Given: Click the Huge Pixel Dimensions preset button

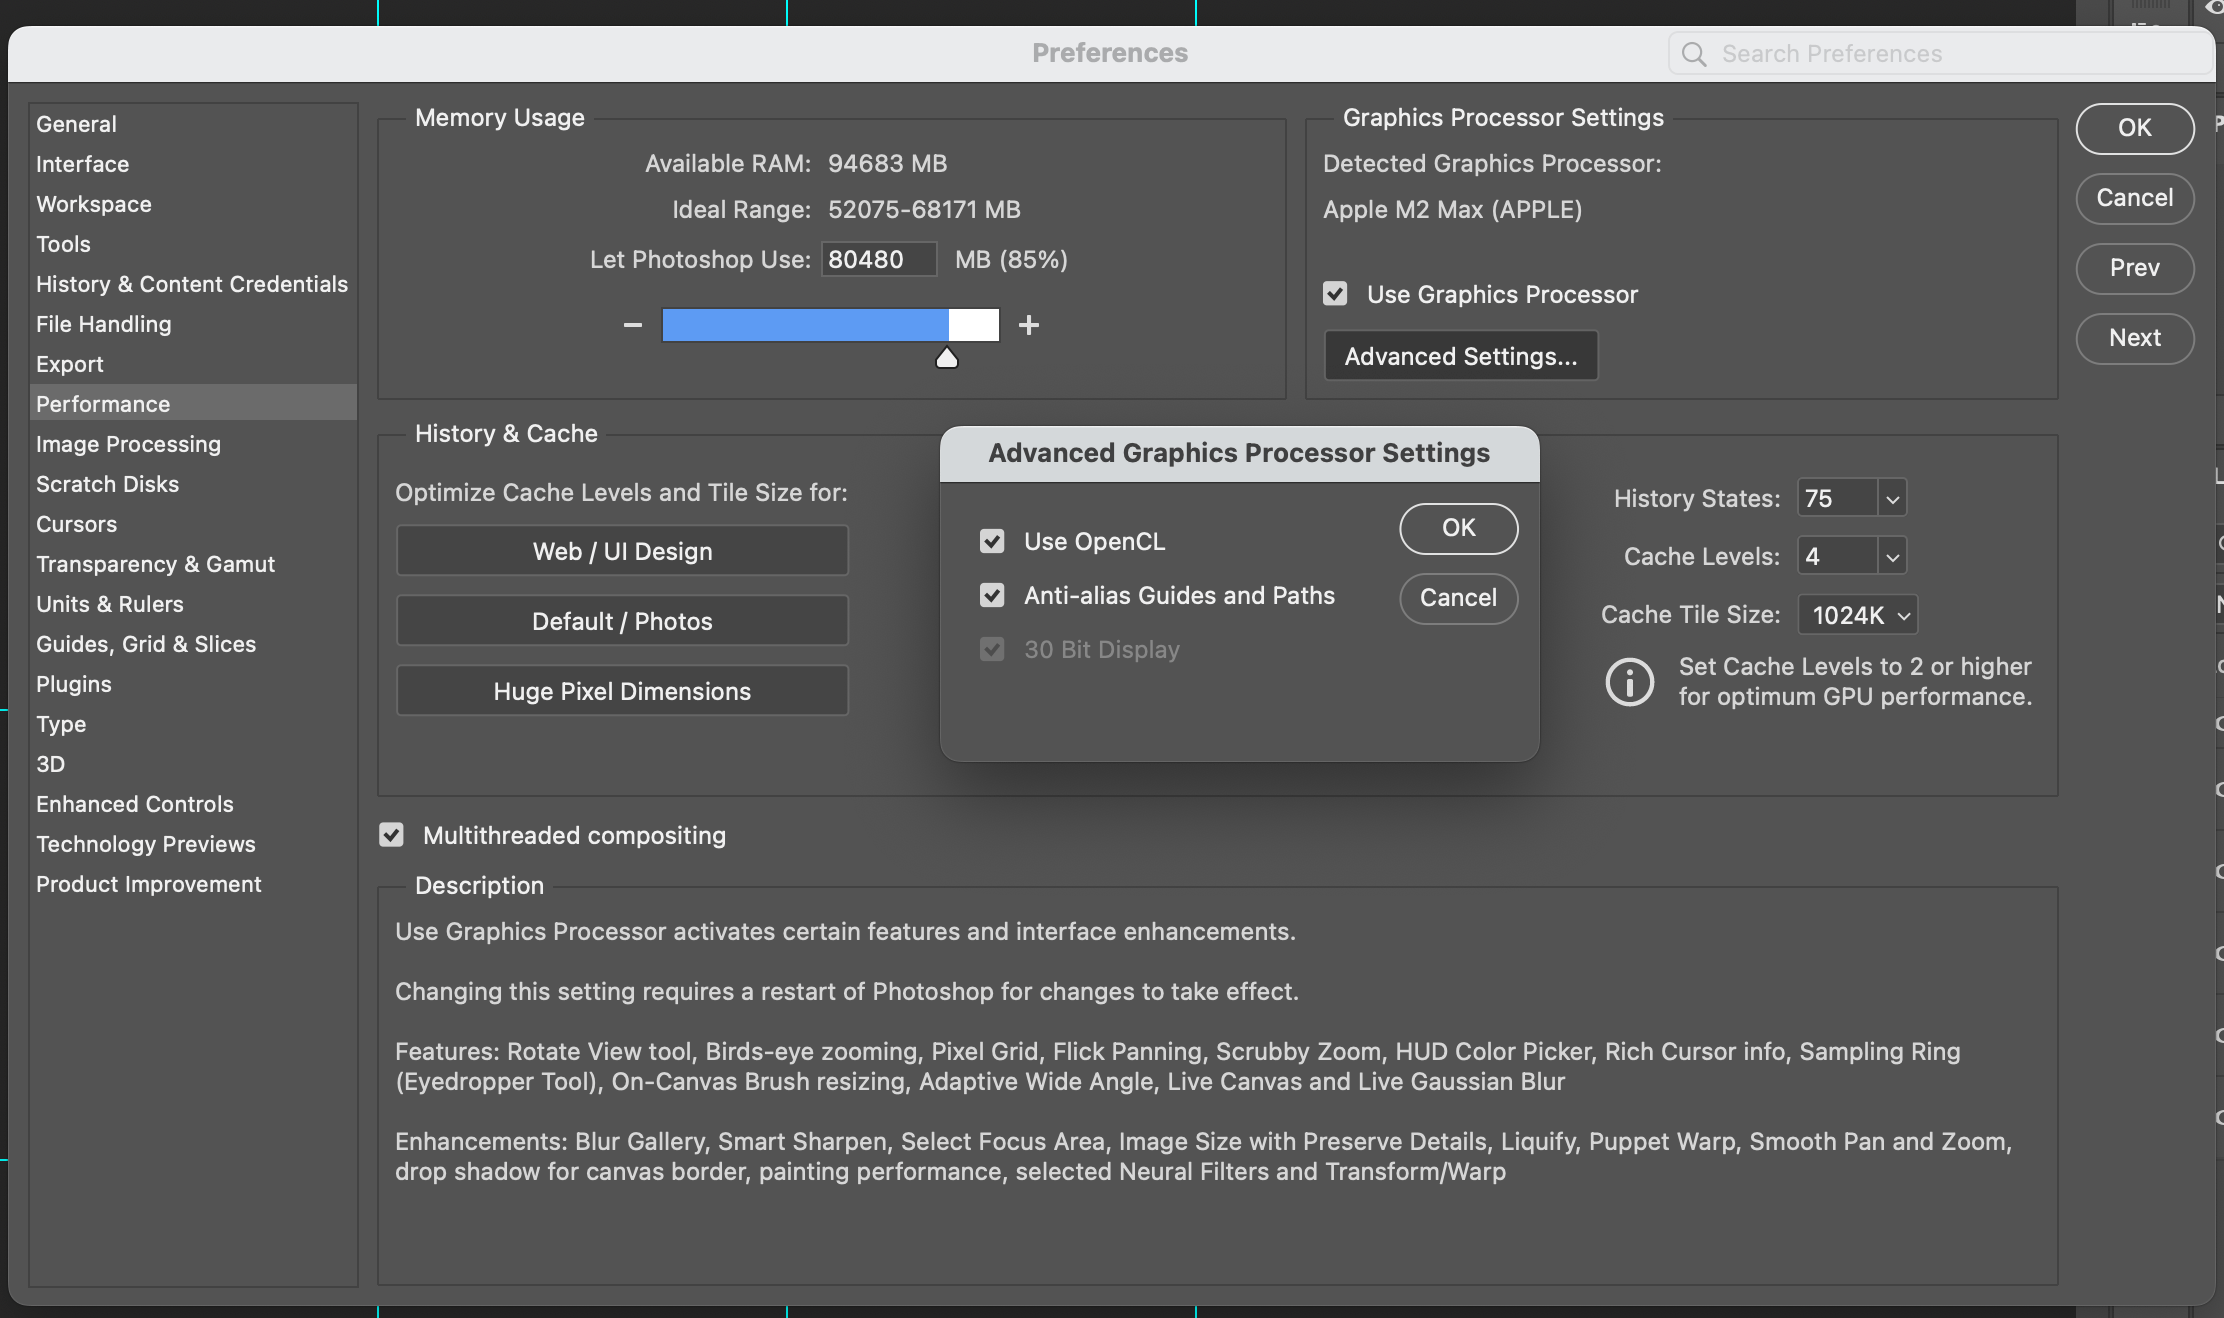Looking at the screenshot, I should [621, 691].
